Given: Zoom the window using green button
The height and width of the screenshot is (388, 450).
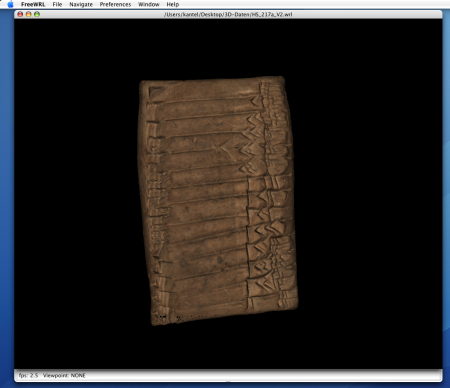Looking at the screenshot, I should coord(37,14).
